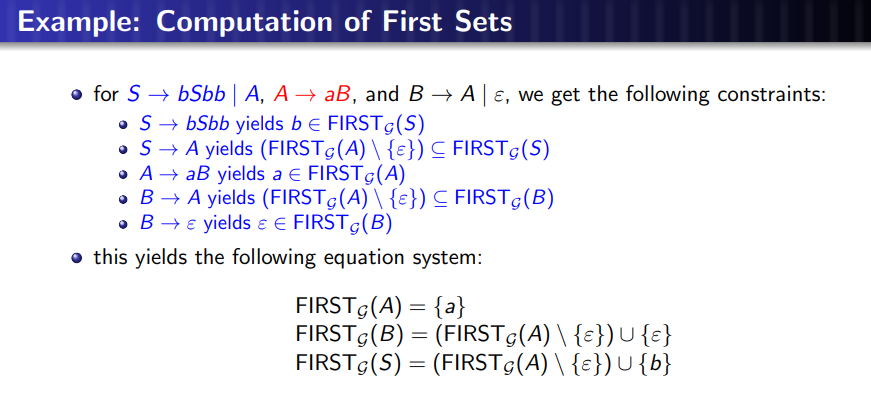
Task: Click the blue production 'S → bSbb | A'
Action: pos(194,94)
